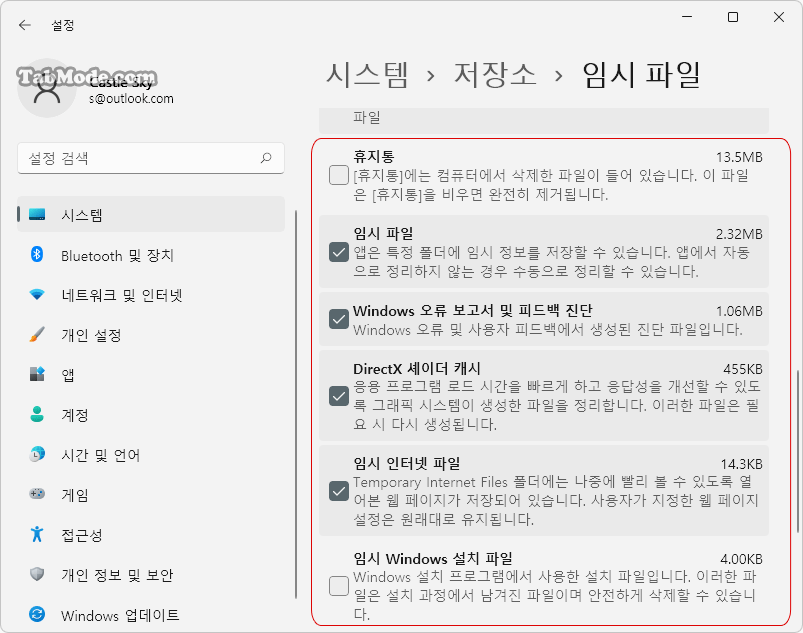Click the 저장소 breadcrumb link

coord(495,74)
